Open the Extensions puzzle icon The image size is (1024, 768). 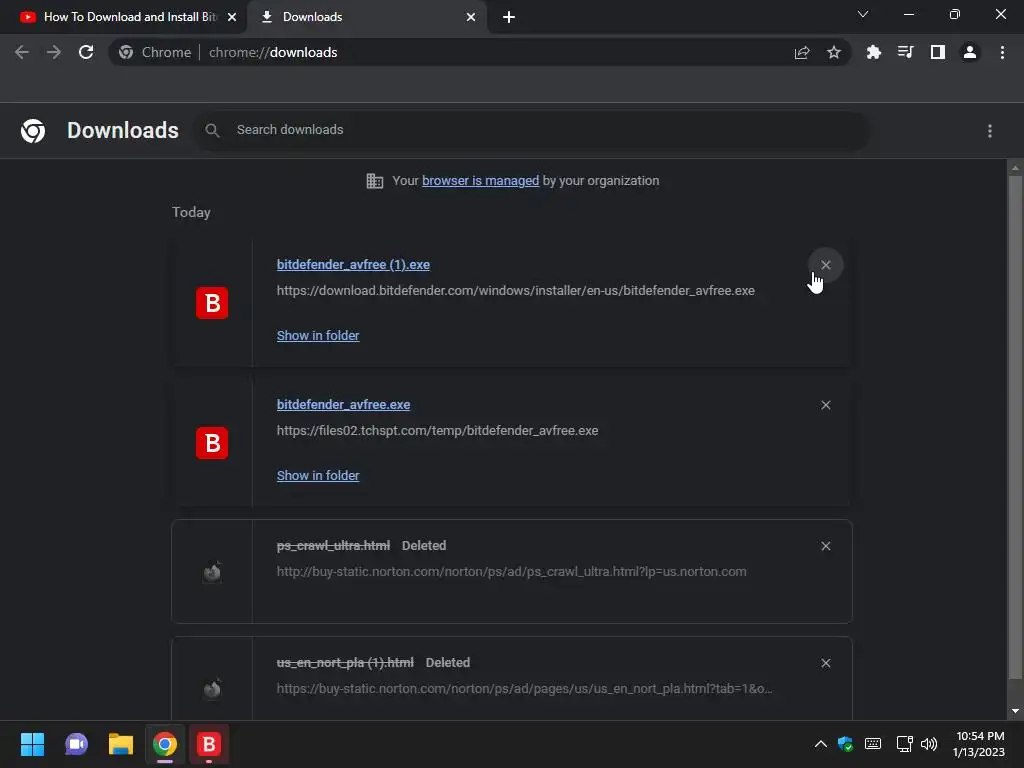tap(873, 52)
